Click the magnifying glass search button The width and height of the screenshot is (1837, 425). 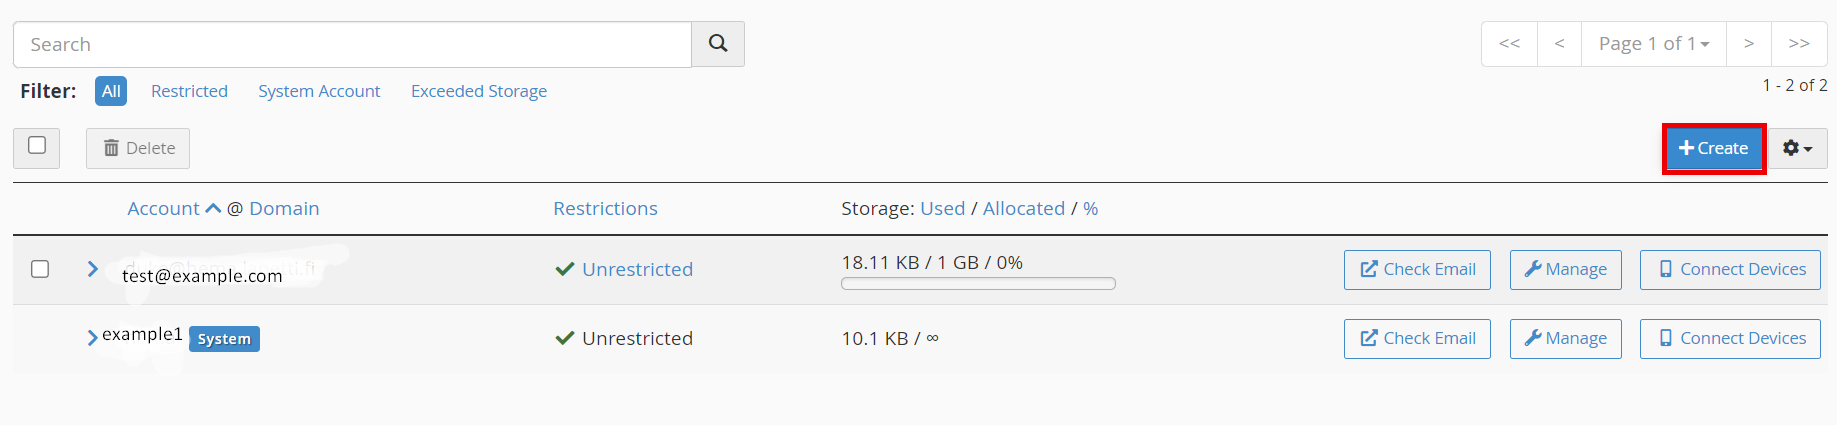click(x=718, y=44)
